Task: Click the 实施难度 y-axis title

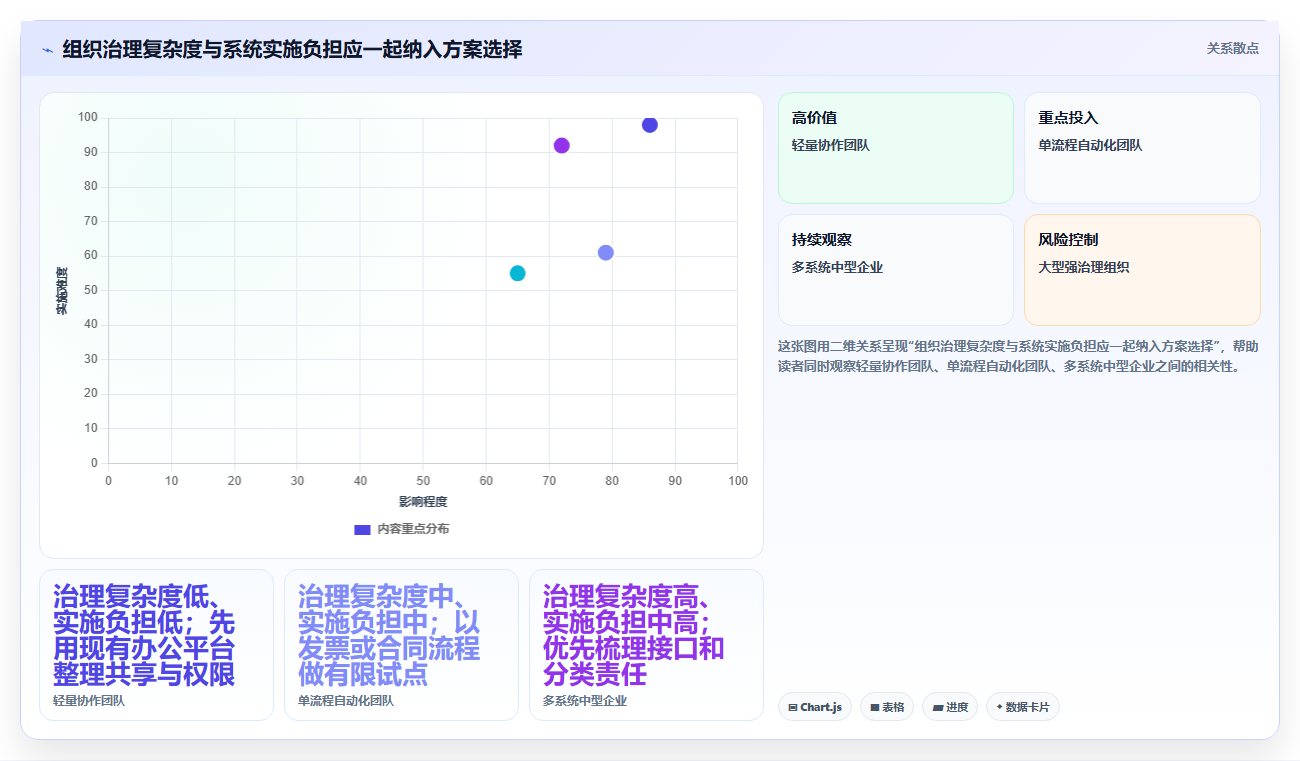Action: [x=61, y=291]
